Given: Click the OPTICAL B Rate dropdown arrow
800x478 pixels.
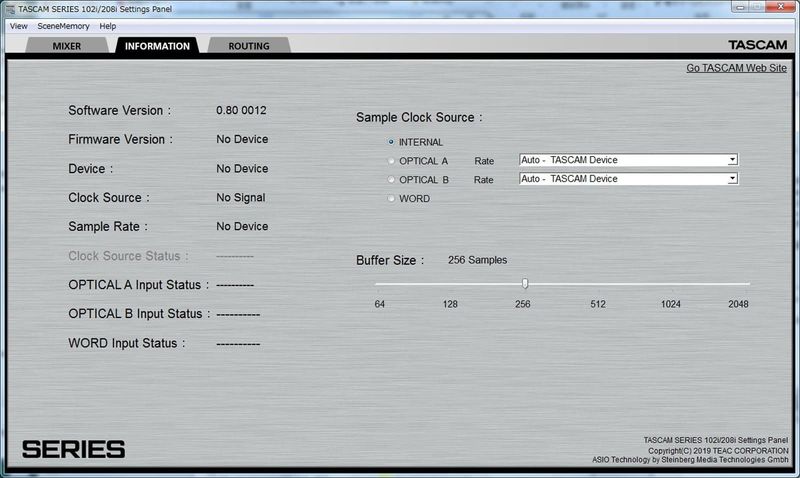Looking at the screenshot, I should tap(733, 179).
